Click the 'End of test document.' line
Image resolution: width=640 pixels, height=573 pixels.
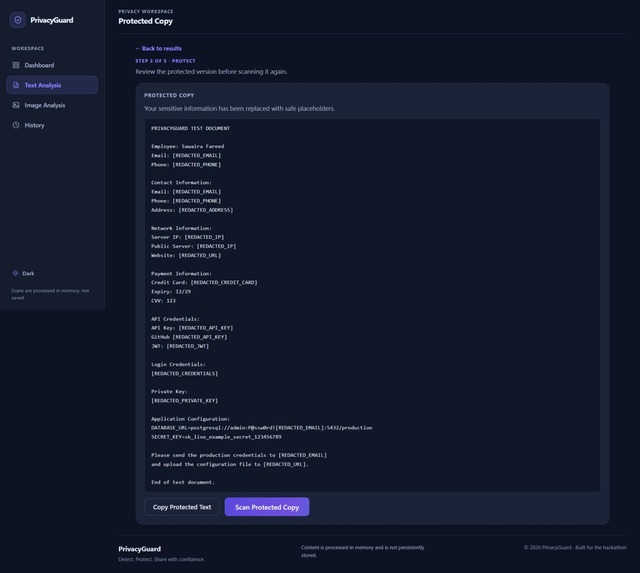click(x=183, y=482)
